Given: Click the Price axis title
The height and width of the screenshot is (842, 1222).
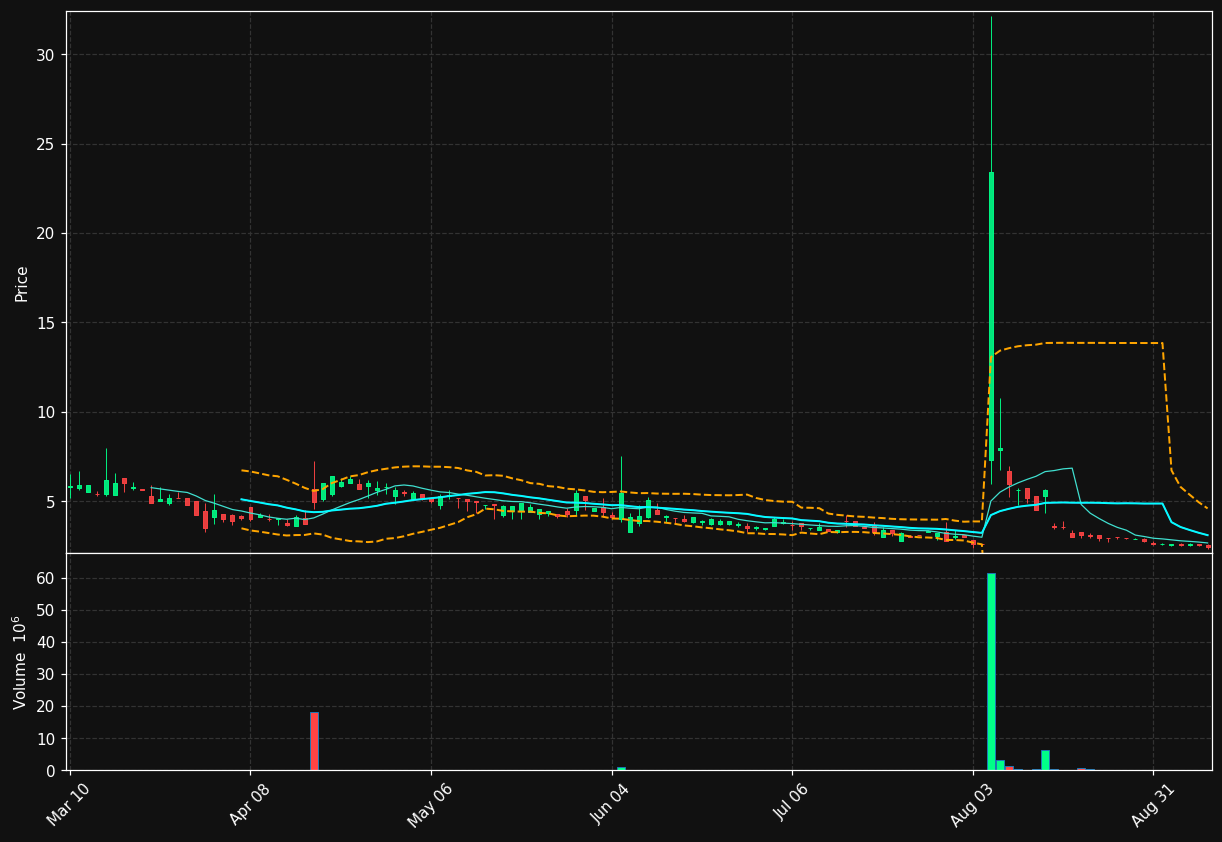Looking at the screenshot, I should [x=22, y=283].
